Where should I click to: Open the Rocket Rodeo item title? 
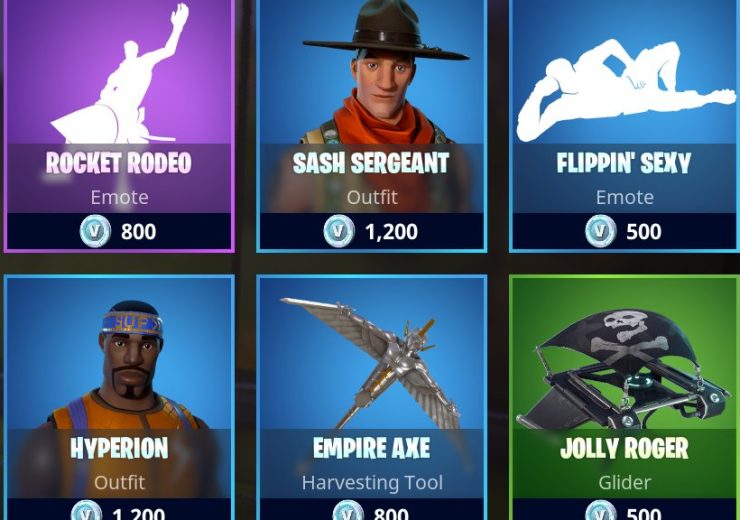(x=119, y=163)
